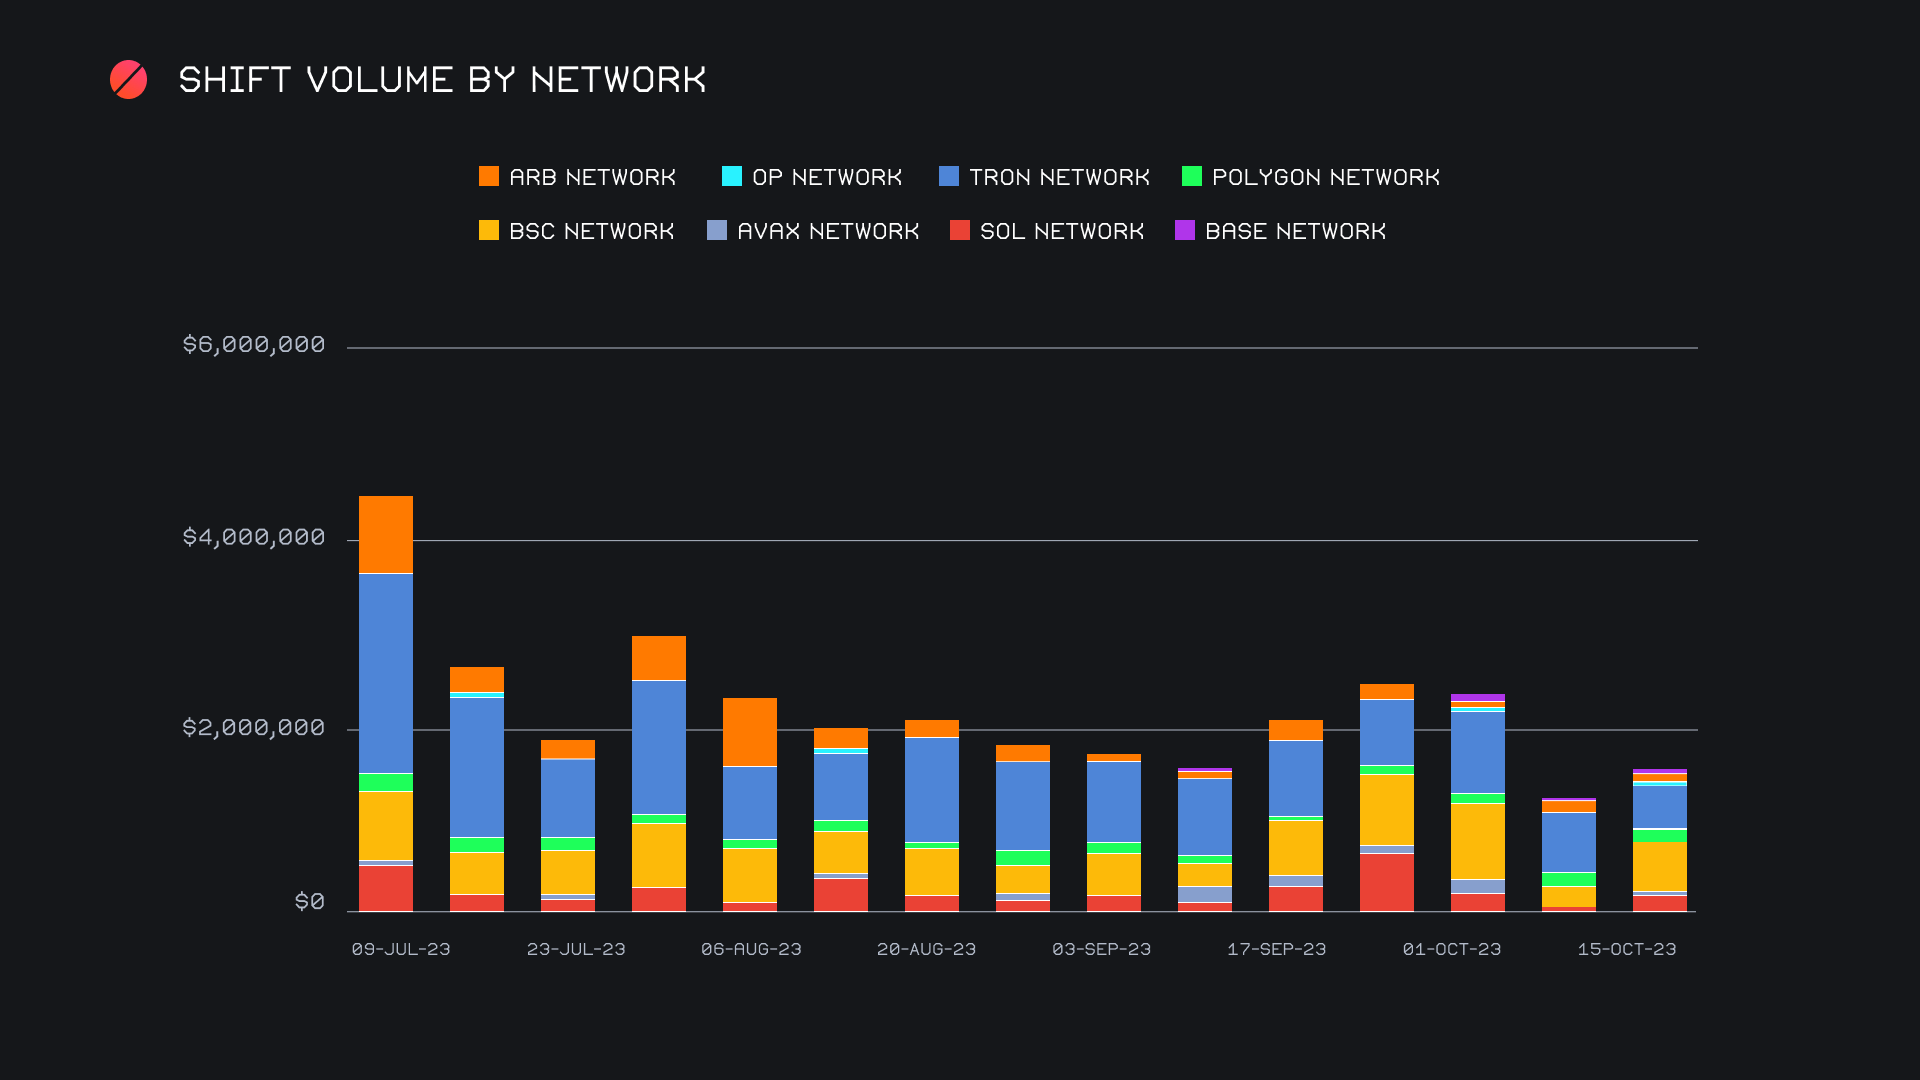Screen dimensions: 1920x1080
Task: Click the red slashed-circle logo icon
Action: coord(128,80)
